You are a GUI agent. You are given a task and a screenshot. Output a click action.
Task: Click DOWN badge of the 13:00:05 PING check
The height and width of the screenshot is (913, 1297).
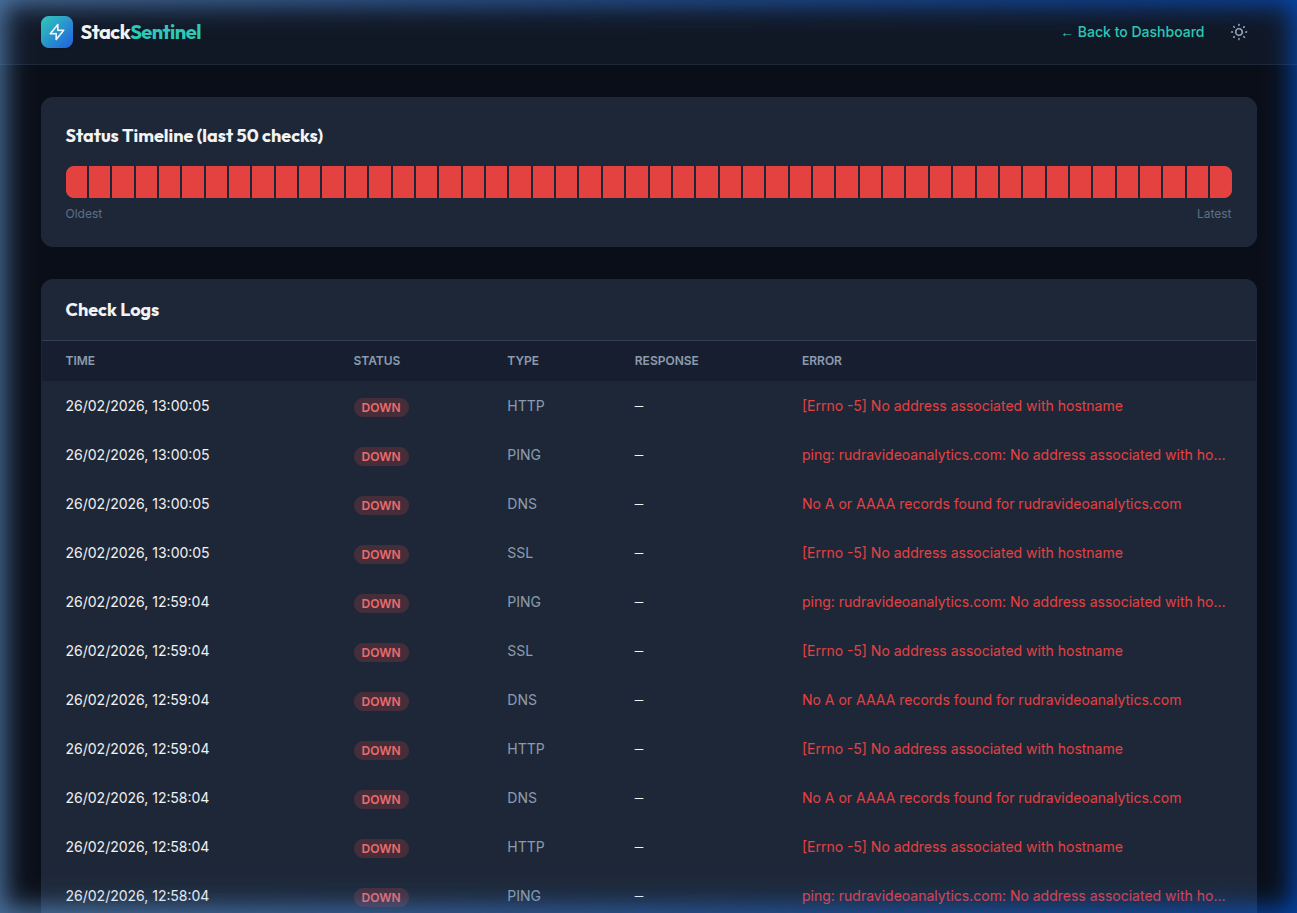(x=381, y=457)
